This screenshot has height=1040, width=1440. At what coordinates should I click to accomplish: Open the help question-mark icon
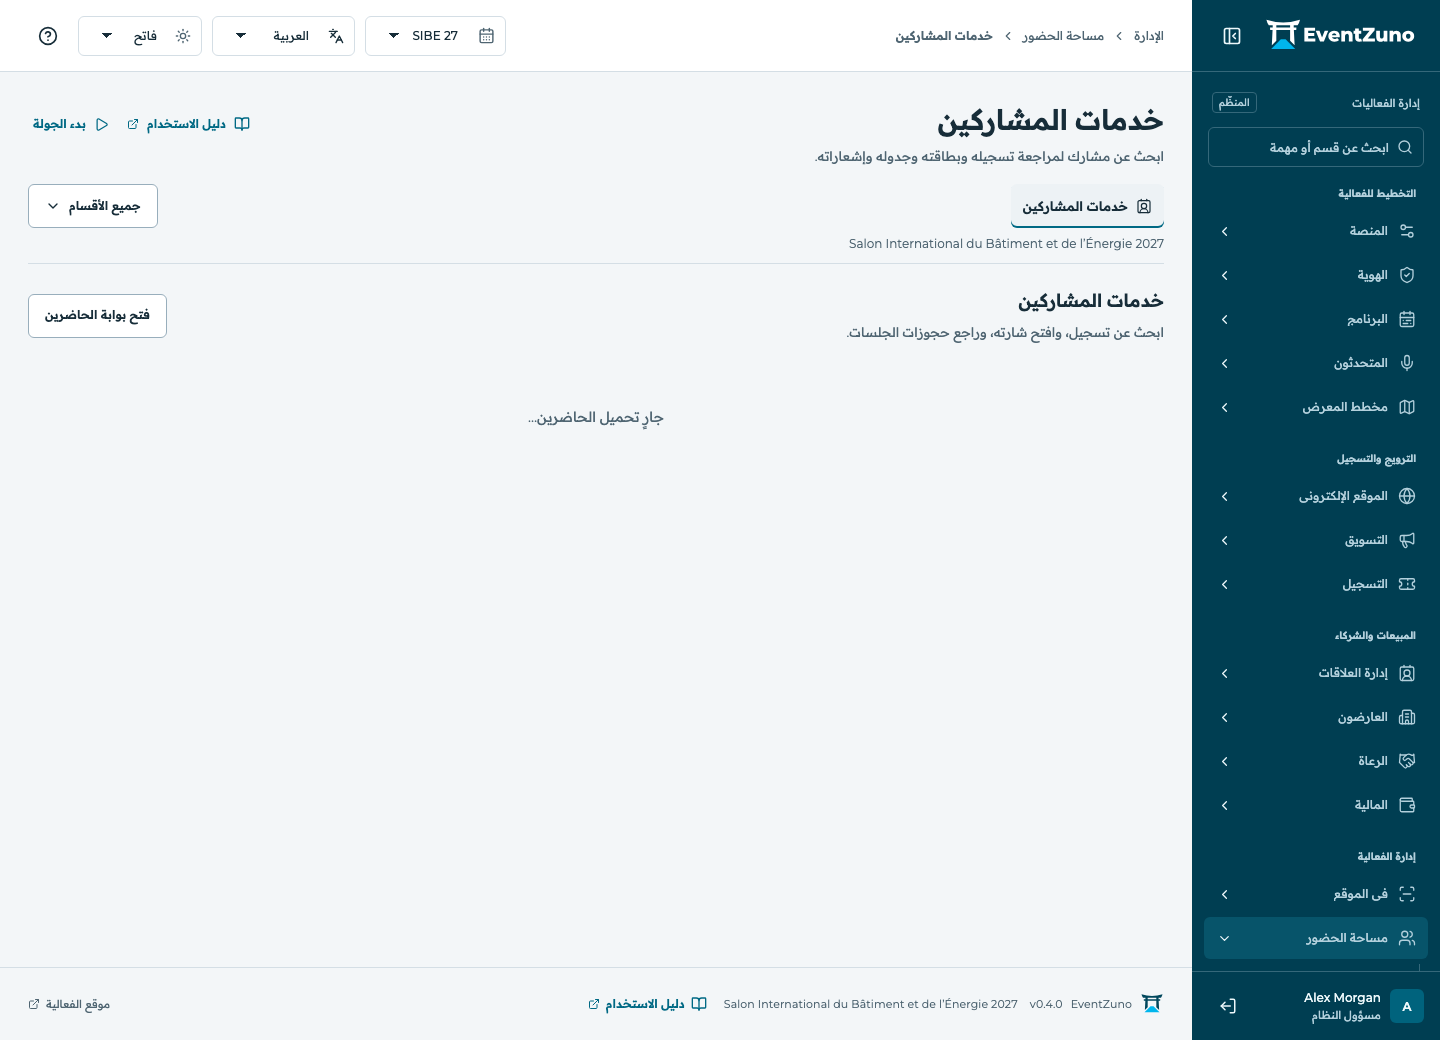(48, 36)
